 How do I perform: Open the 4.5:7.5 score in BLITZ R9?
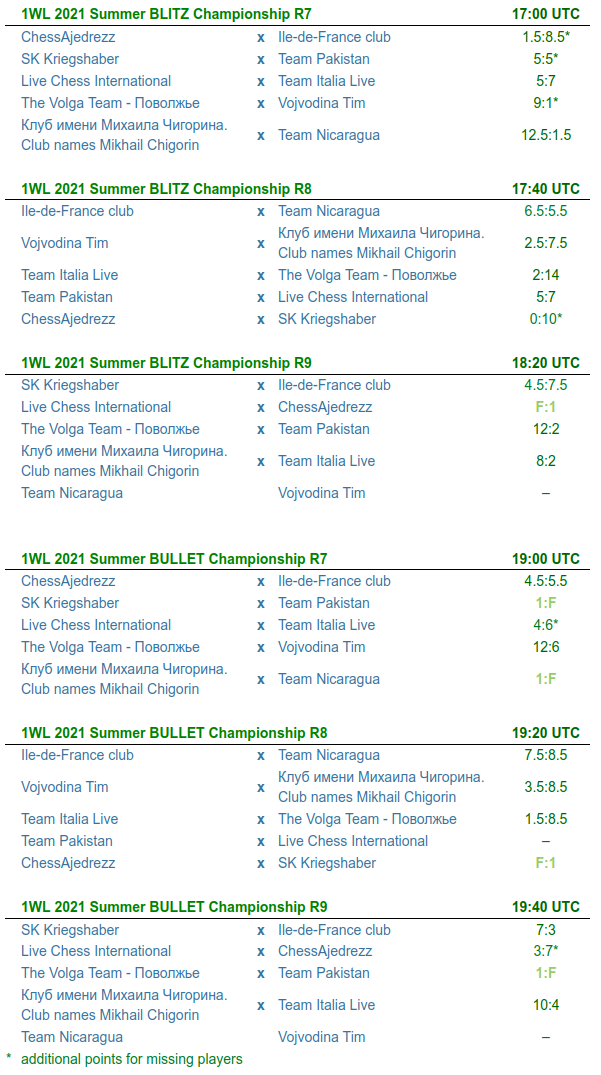[546, 385]
